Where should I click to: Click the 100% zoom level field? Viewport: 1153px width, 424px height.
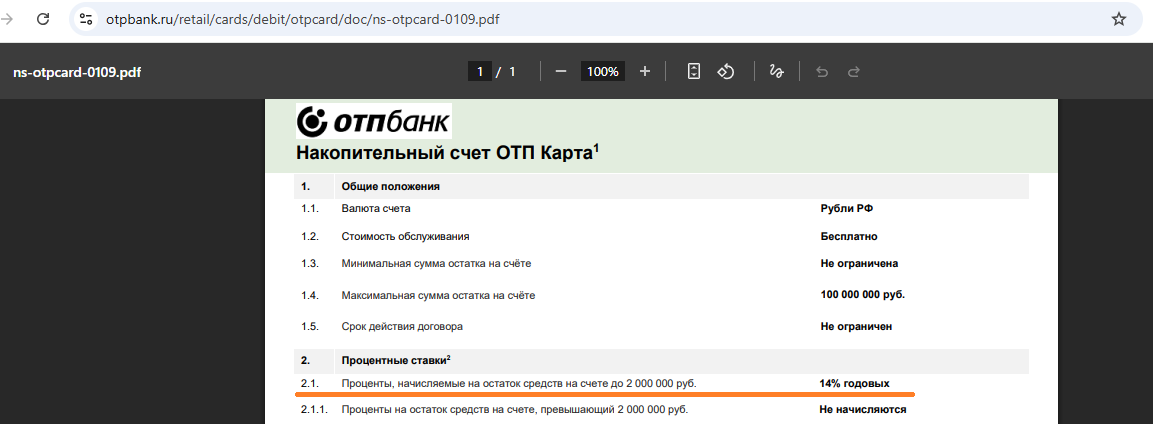[603, 71]
